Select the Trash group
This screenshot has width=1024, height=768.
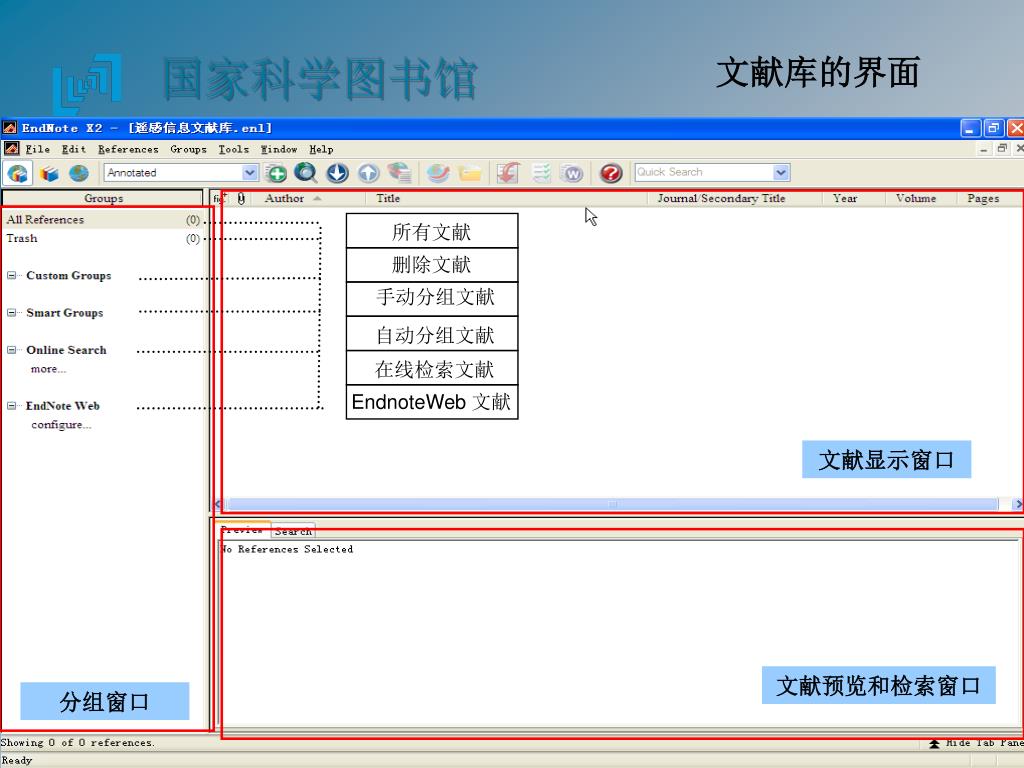point(103,238)
